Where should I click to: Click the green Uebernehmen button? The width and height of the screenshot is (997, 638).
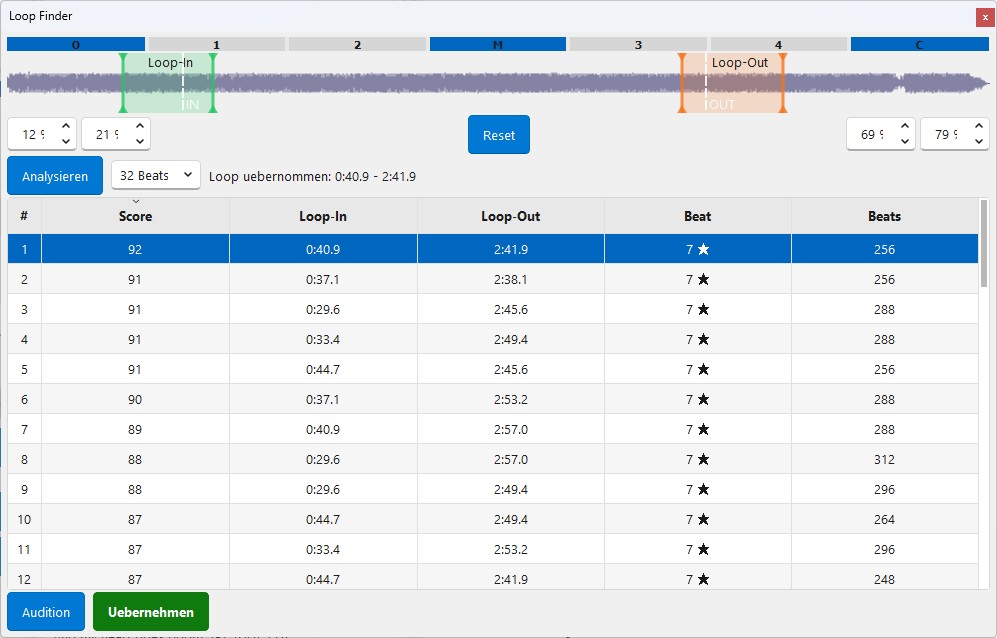coord(151,612)
